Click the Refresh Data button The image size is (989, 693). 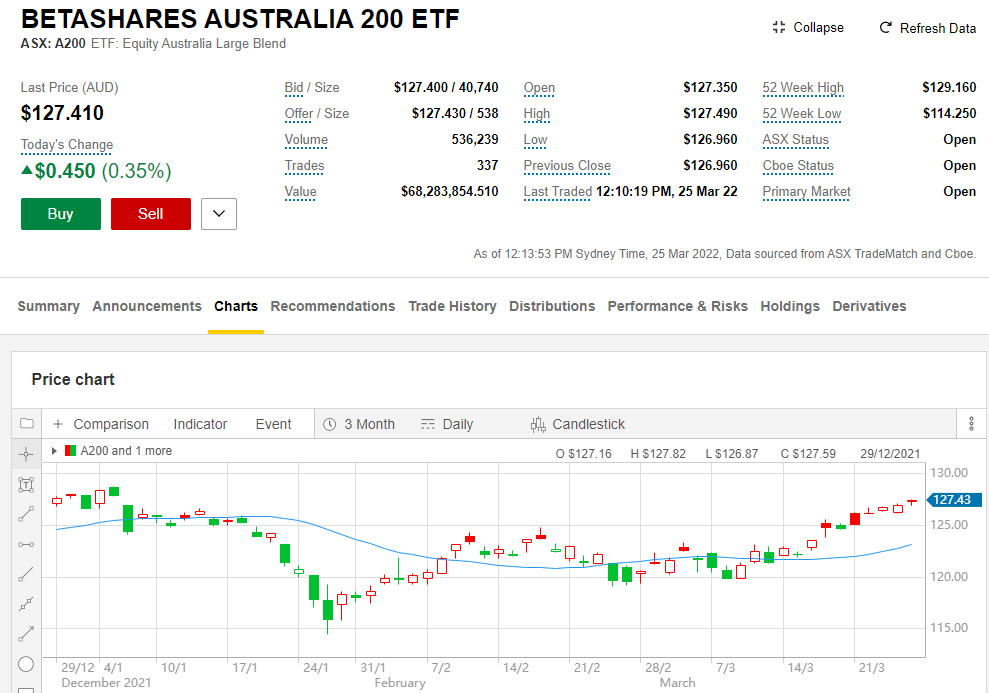click(928, 28)
